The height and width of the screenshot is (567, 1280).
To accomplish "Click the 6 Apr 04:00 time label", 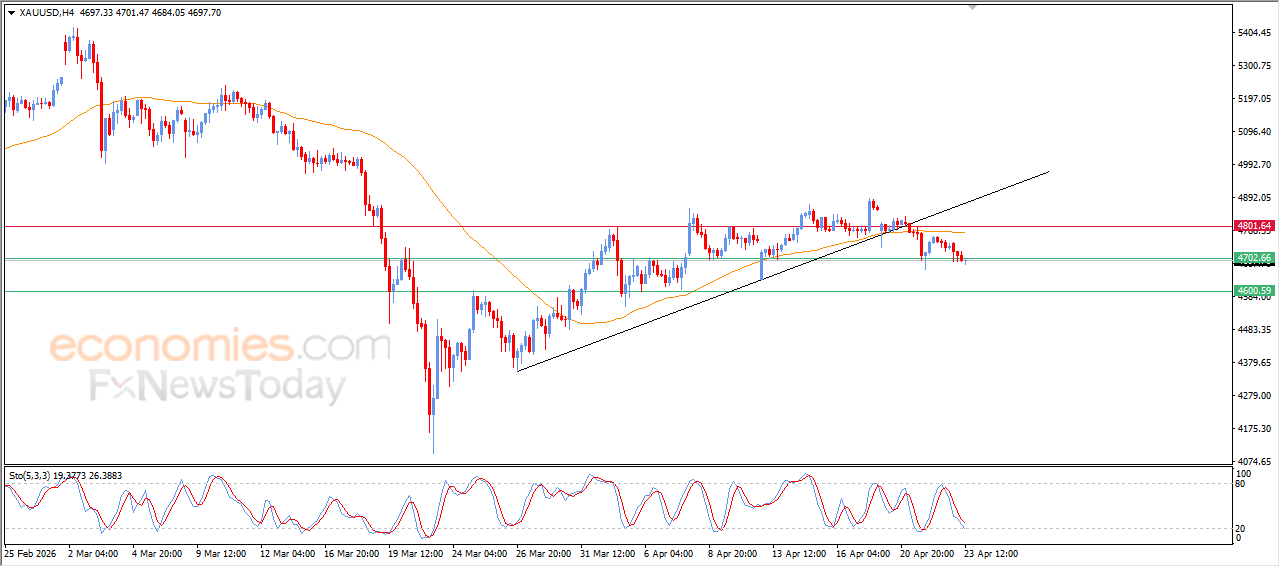I will (670, 552).
